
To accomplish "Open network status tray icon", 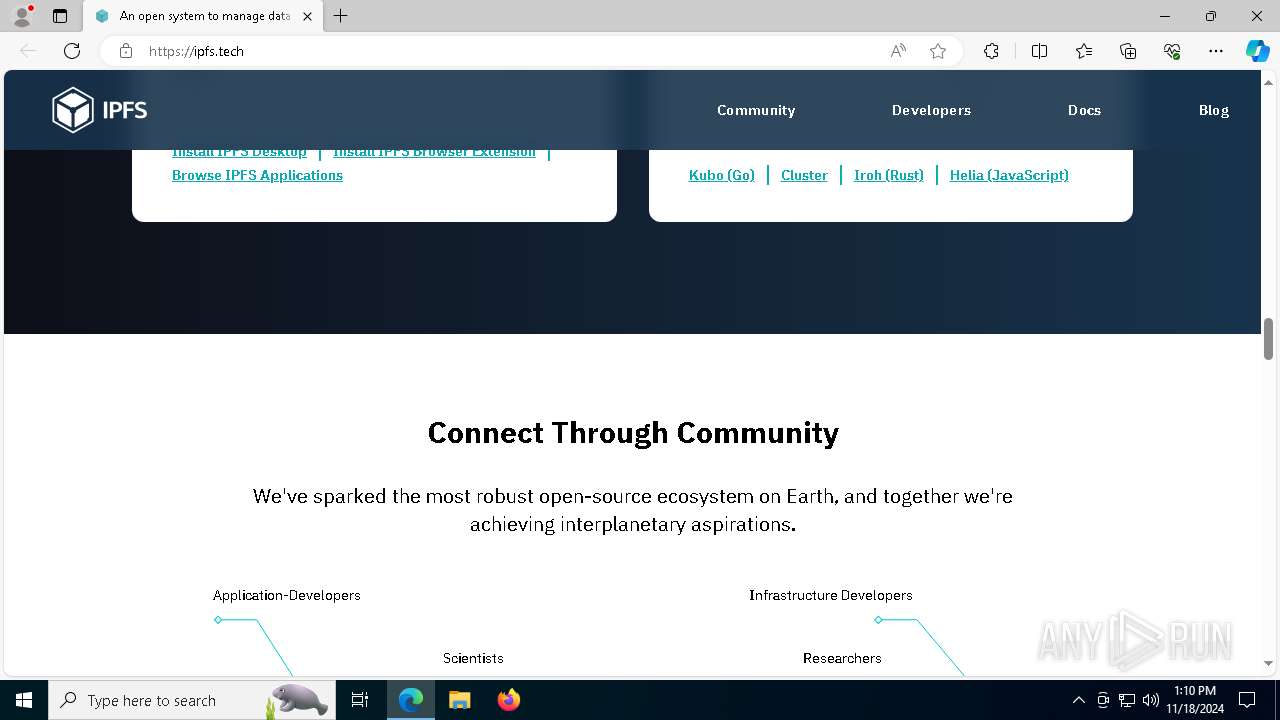I will point(1127,700).
